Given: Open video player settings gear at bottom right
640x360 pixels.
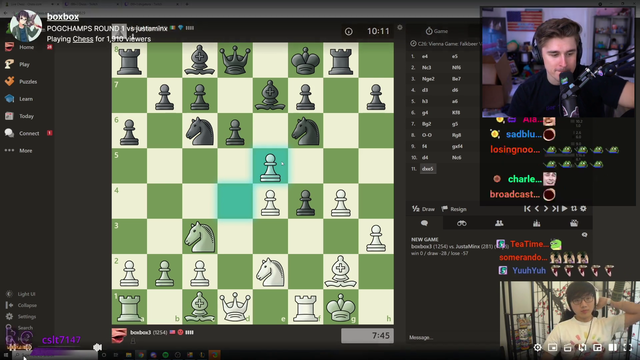Looking at the screenshot, I should (x=538, y=347).
